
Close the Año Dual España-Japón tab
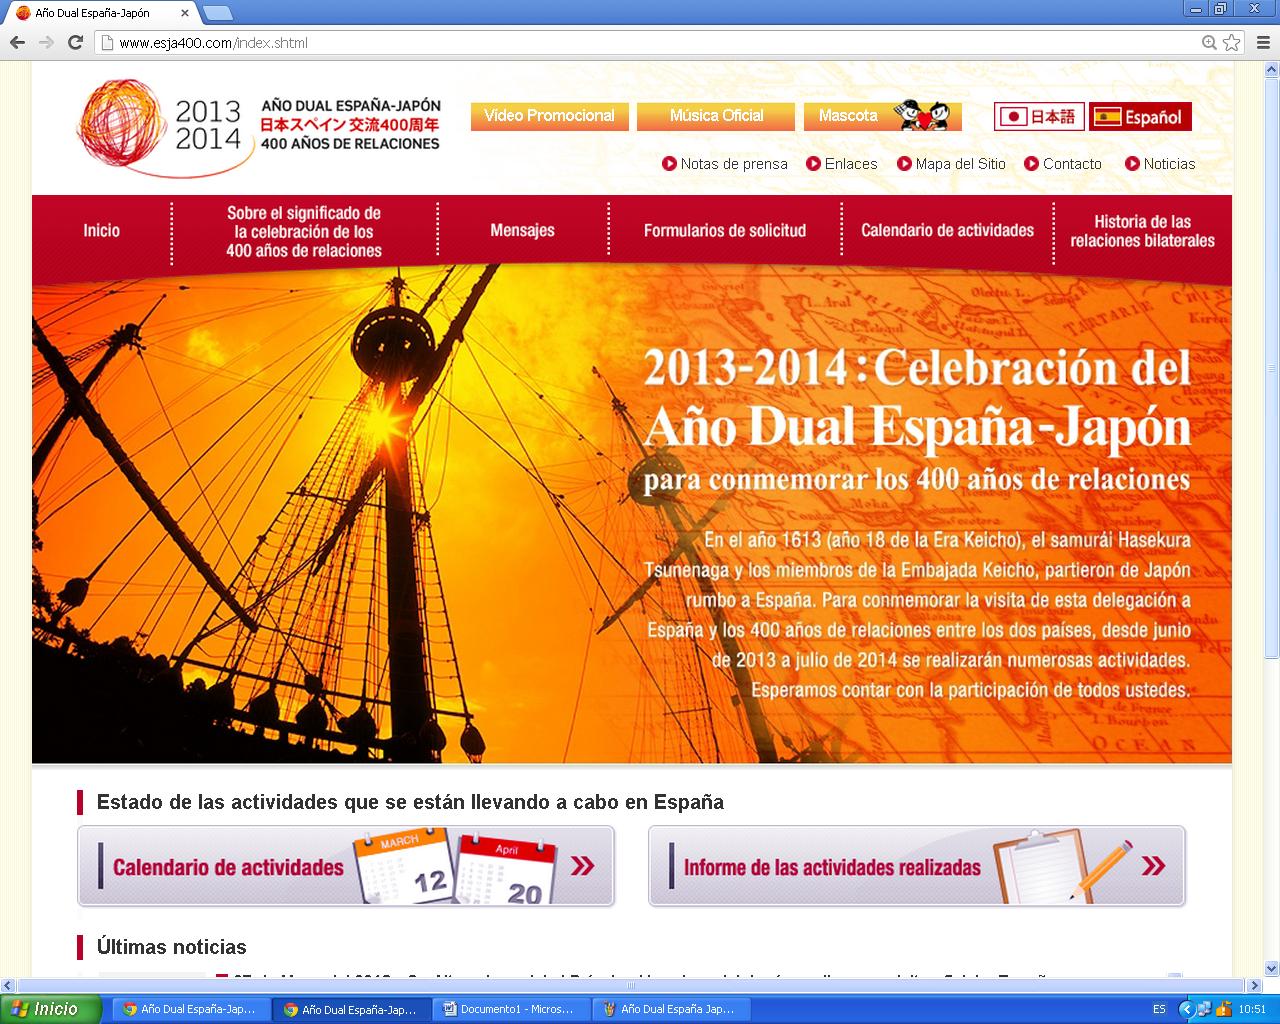coord(185,13)
